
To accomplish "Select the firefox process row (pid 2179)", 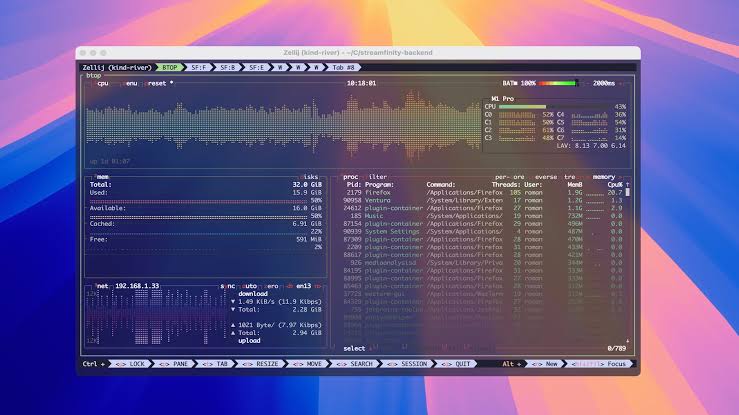I will coord(483,193).
